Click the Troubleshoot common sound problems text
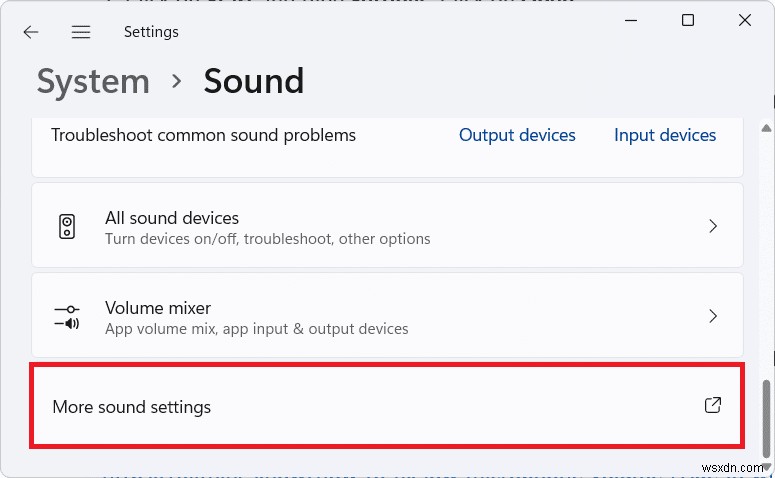The height and width of the screenshot is (478, 775). (203, 135)
